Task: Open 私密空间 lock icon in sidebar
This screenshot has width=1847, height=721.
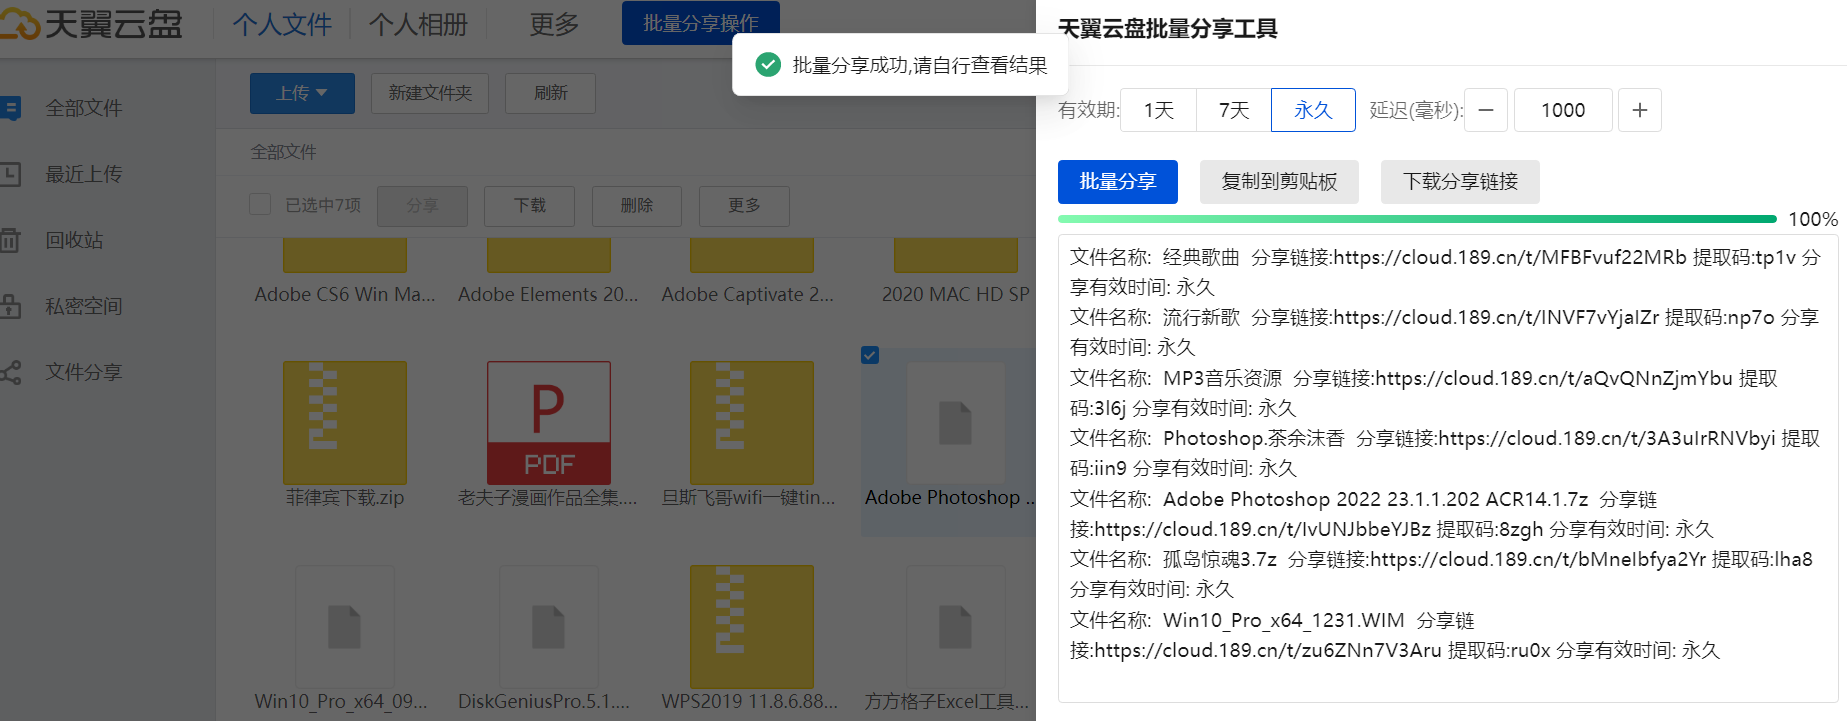Action: pos(10,306)
